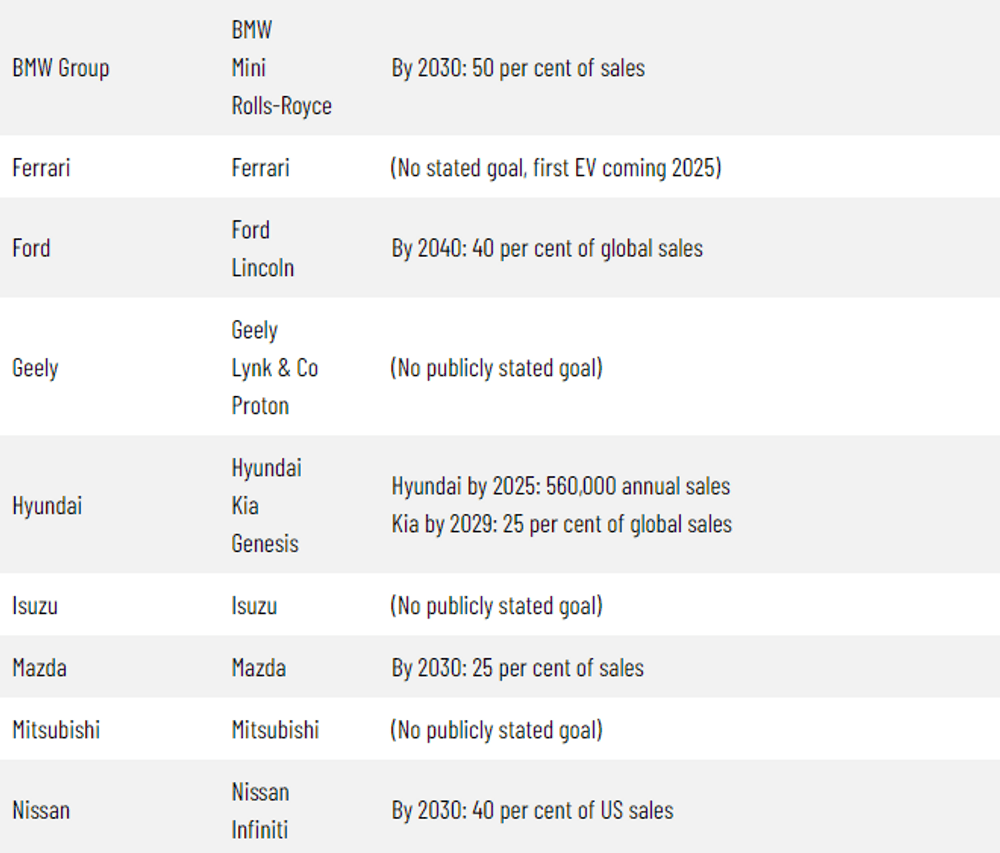This screenshot has width=1000, height=853.
Task: Click the 'Lynk & Co' row's 'Geely' manufacturer name
Action: [35, 368]
